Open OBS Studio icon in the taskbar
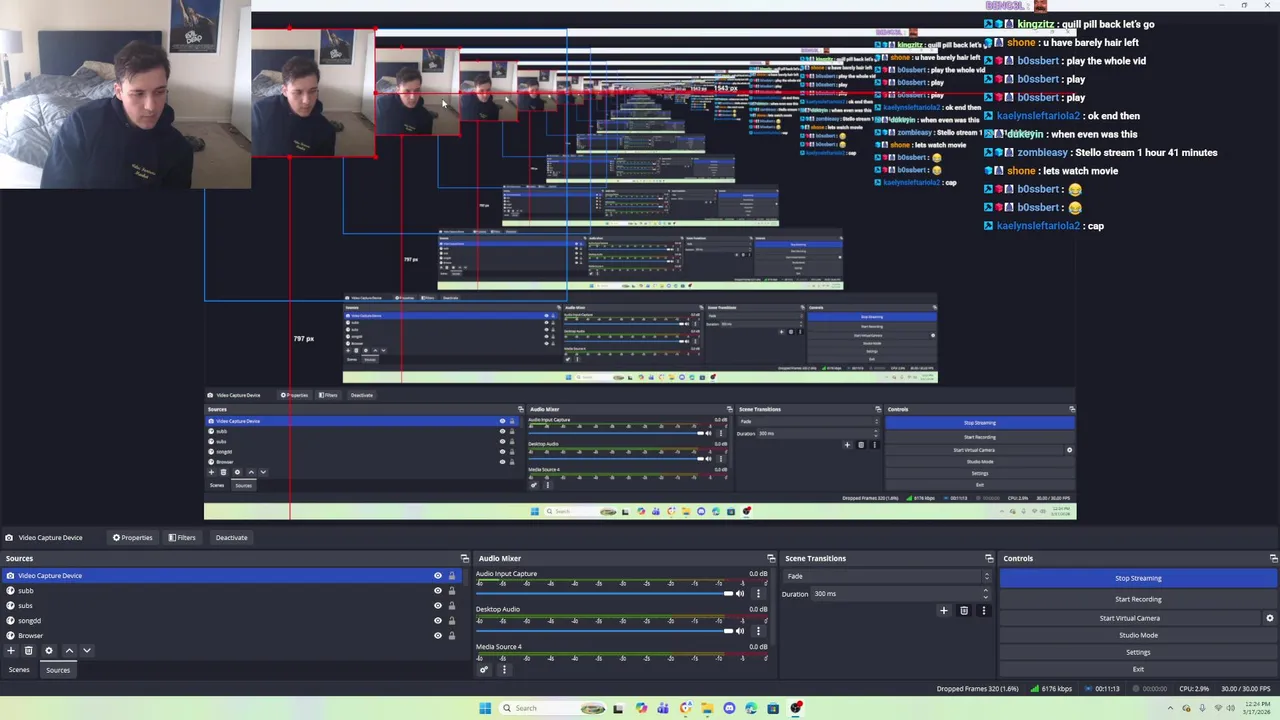The height and width of the screenshot is (720, 1280). (x=796, y=708)
